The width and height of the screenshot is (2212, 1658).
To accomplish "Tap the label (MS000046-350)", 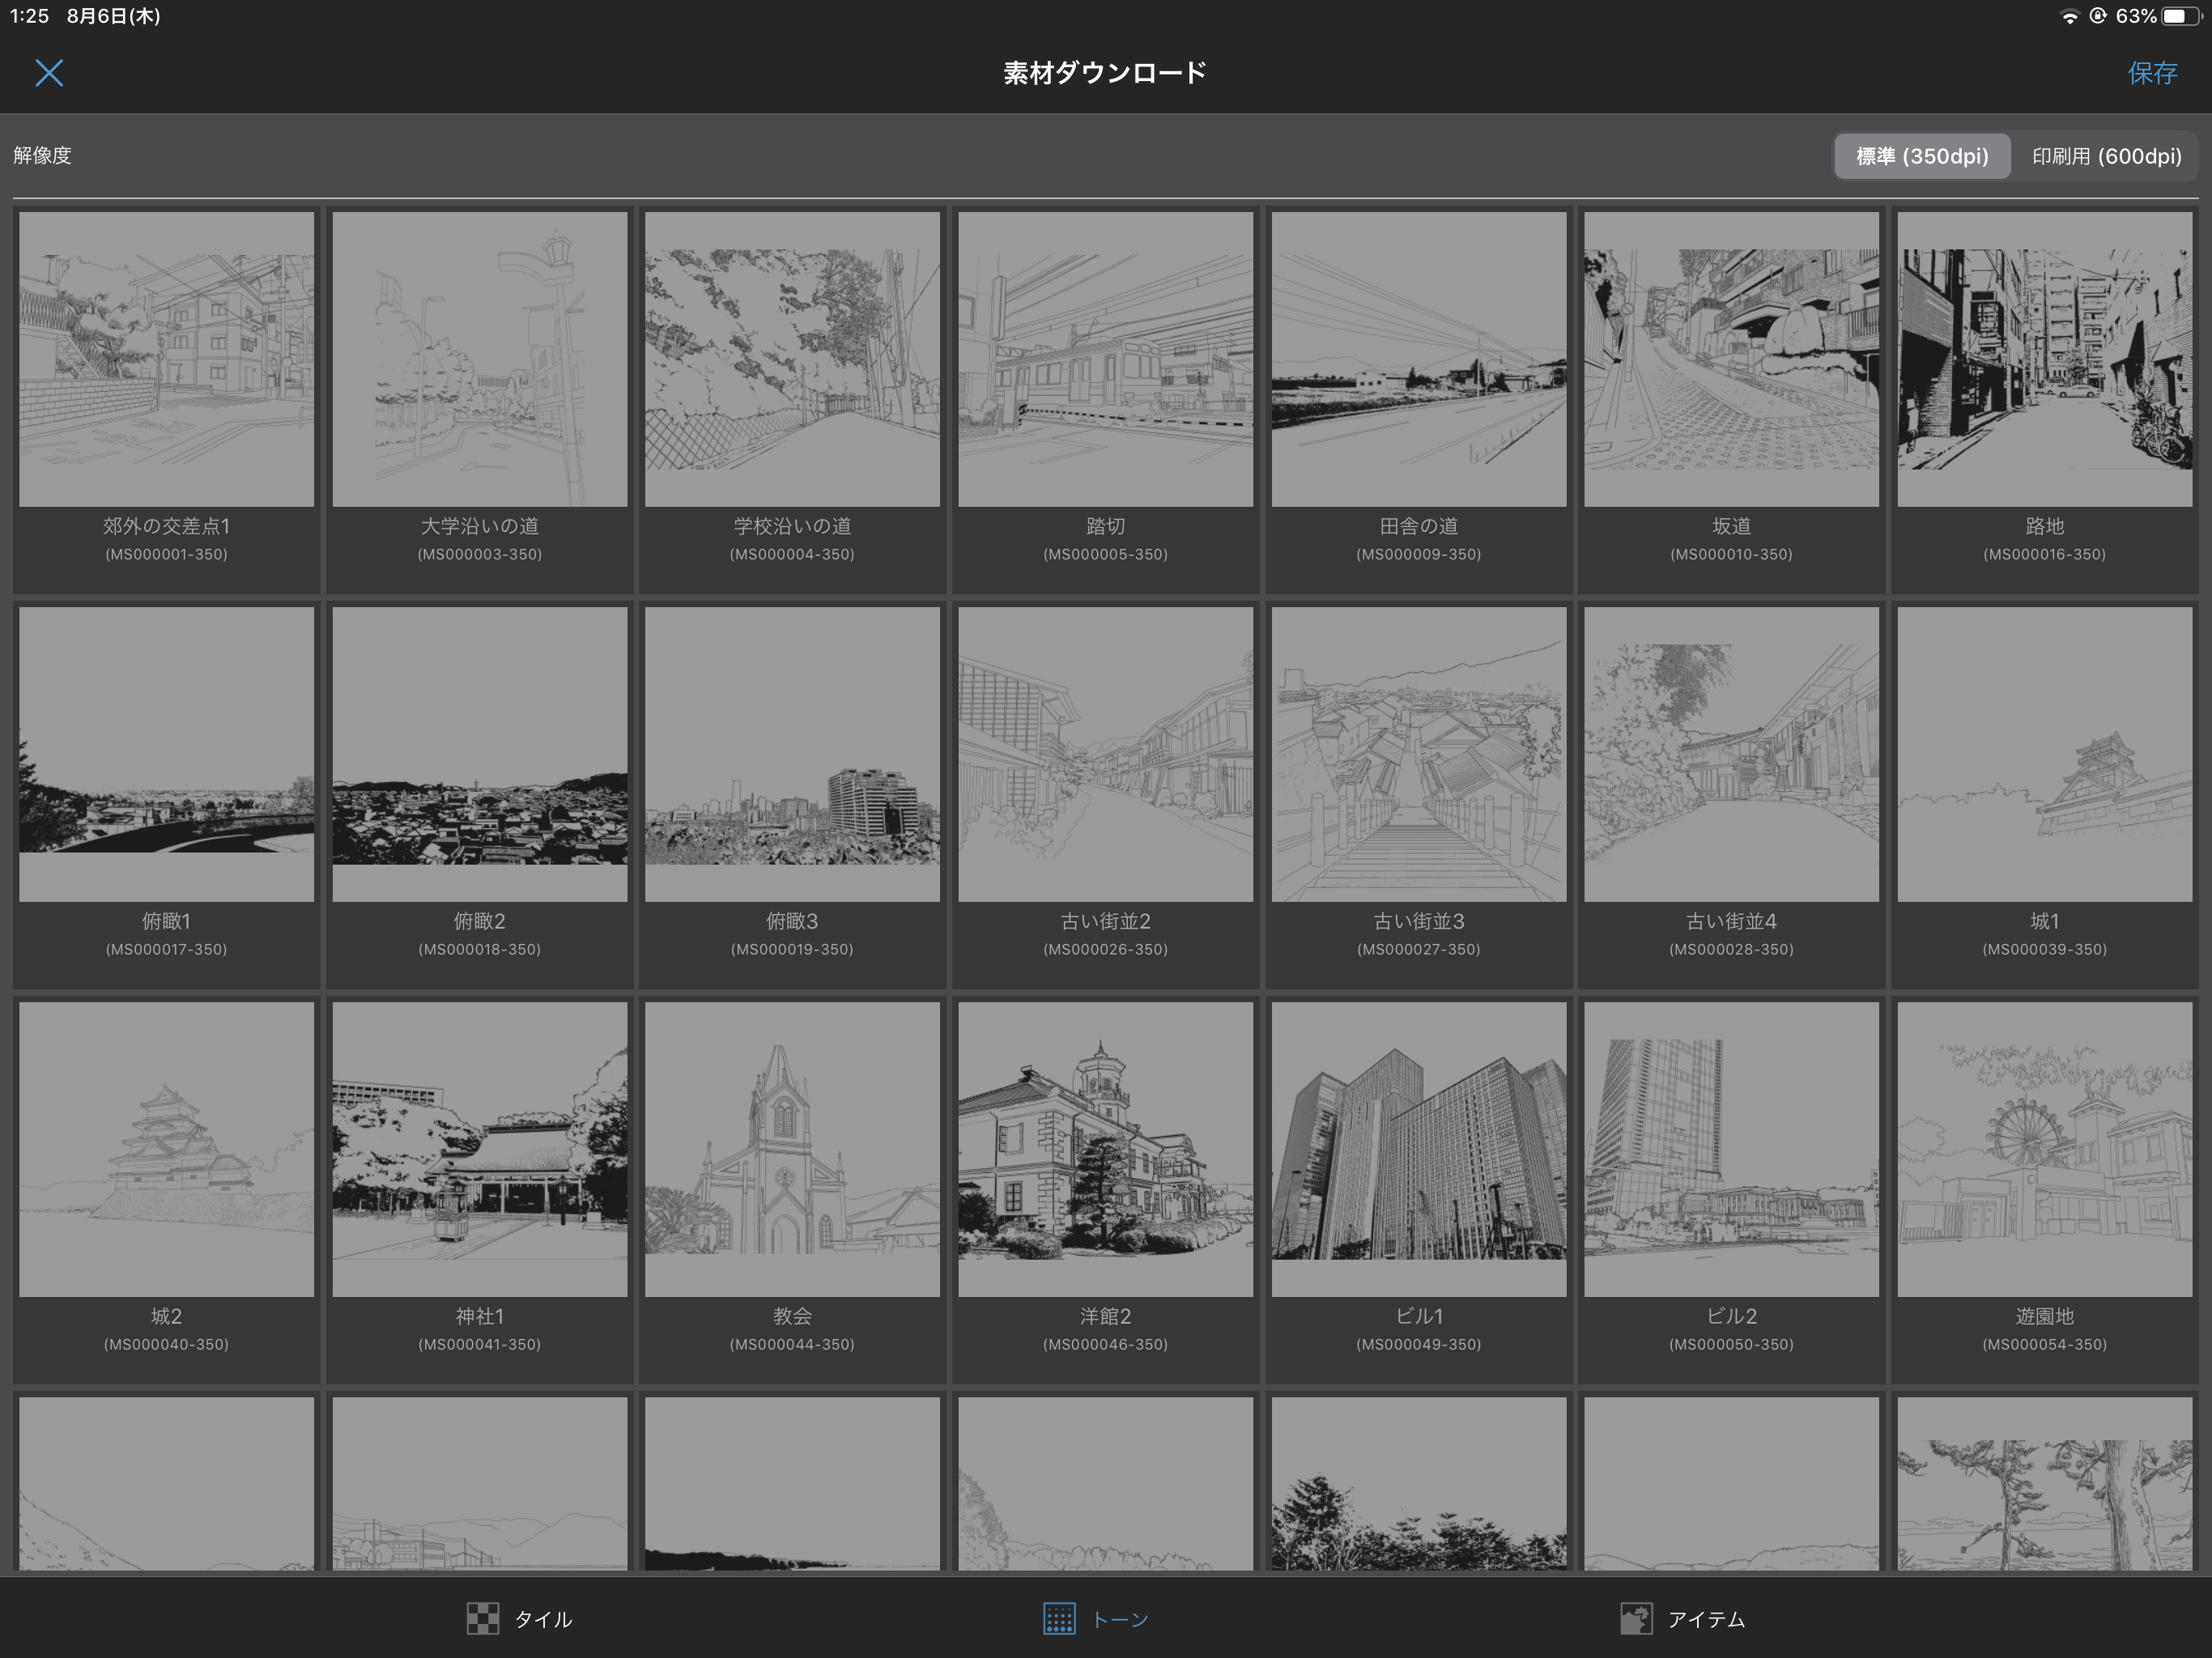I will point(1105,1344).
